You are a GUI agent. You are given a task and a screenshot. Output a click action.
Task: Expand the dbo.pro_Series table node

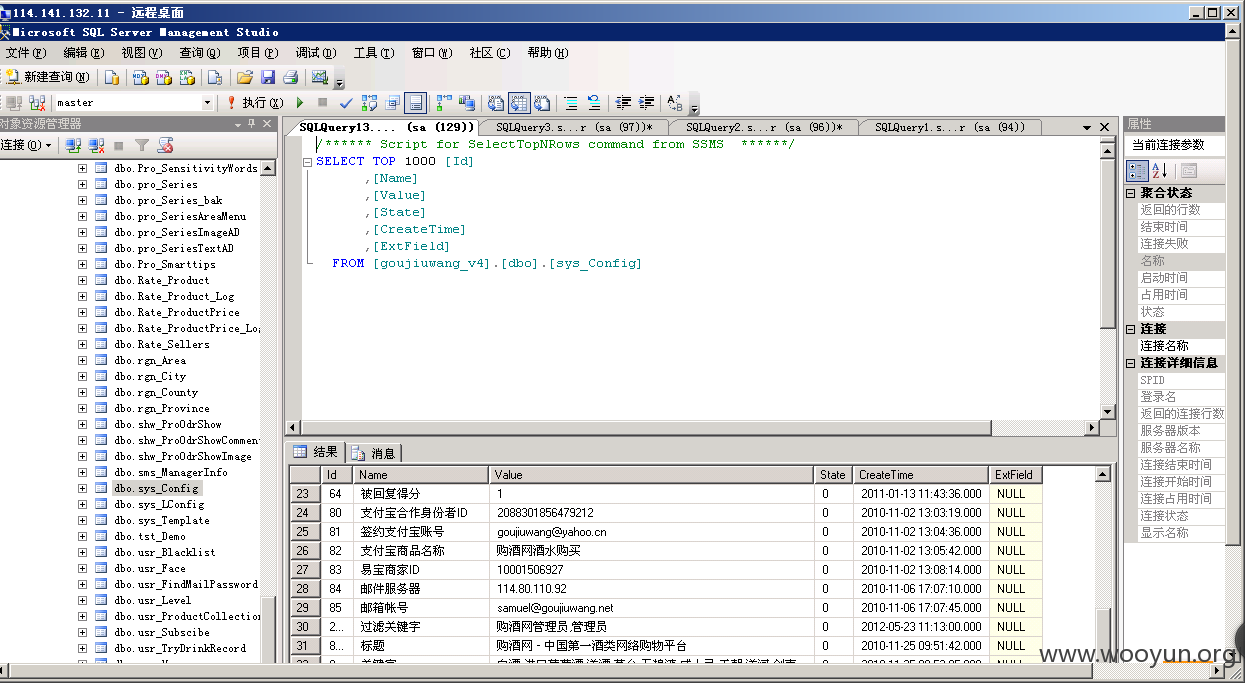coord(83,184)
